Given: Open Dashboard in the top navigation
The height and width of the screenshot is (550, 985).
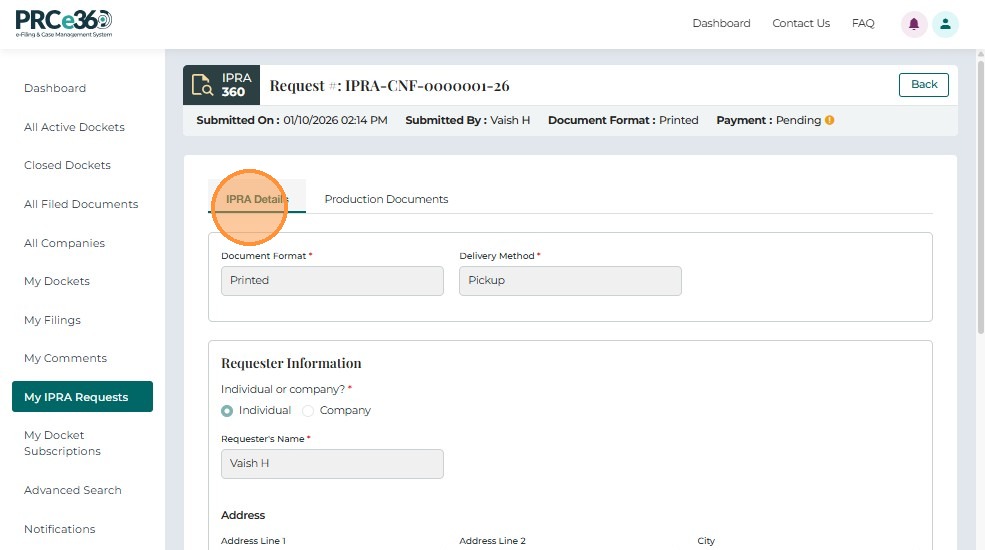Looking at the screenshot, I should [721, 24].
